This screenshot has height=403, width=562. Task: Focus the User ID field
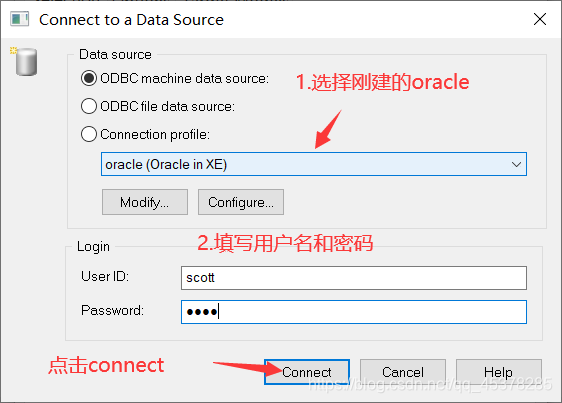coord(354,278)
